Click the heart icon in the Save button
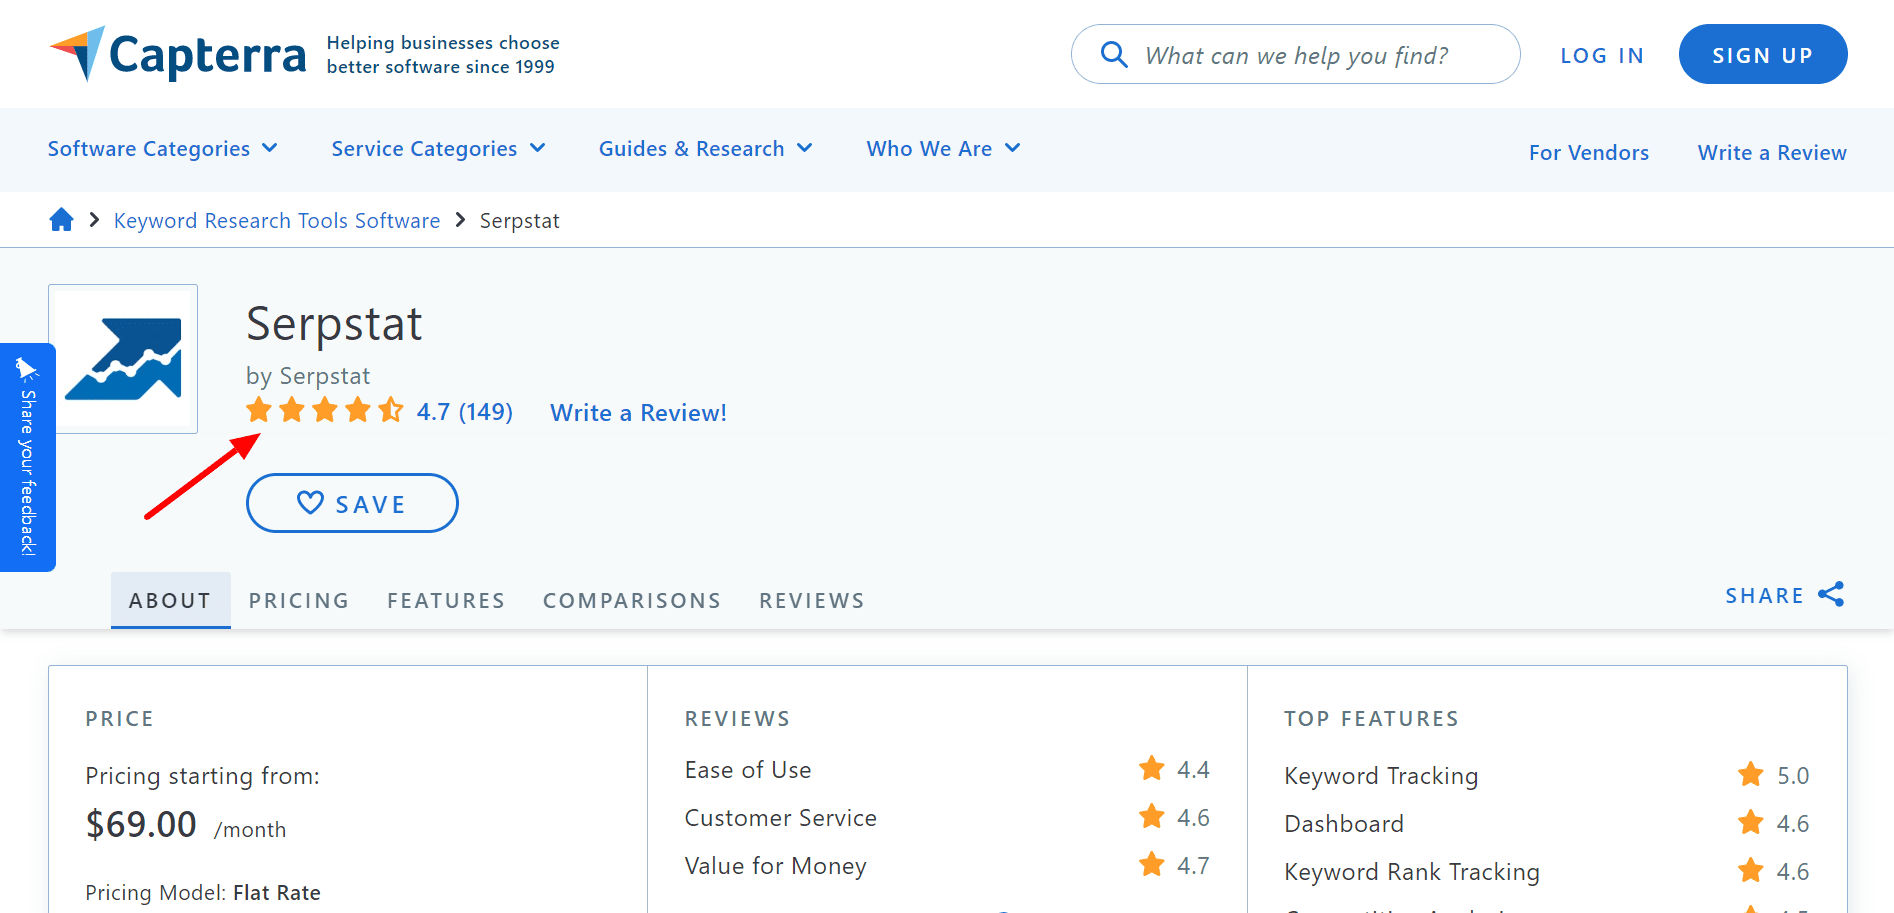This screenshot has width=1894, height=913. pos(310,503)
